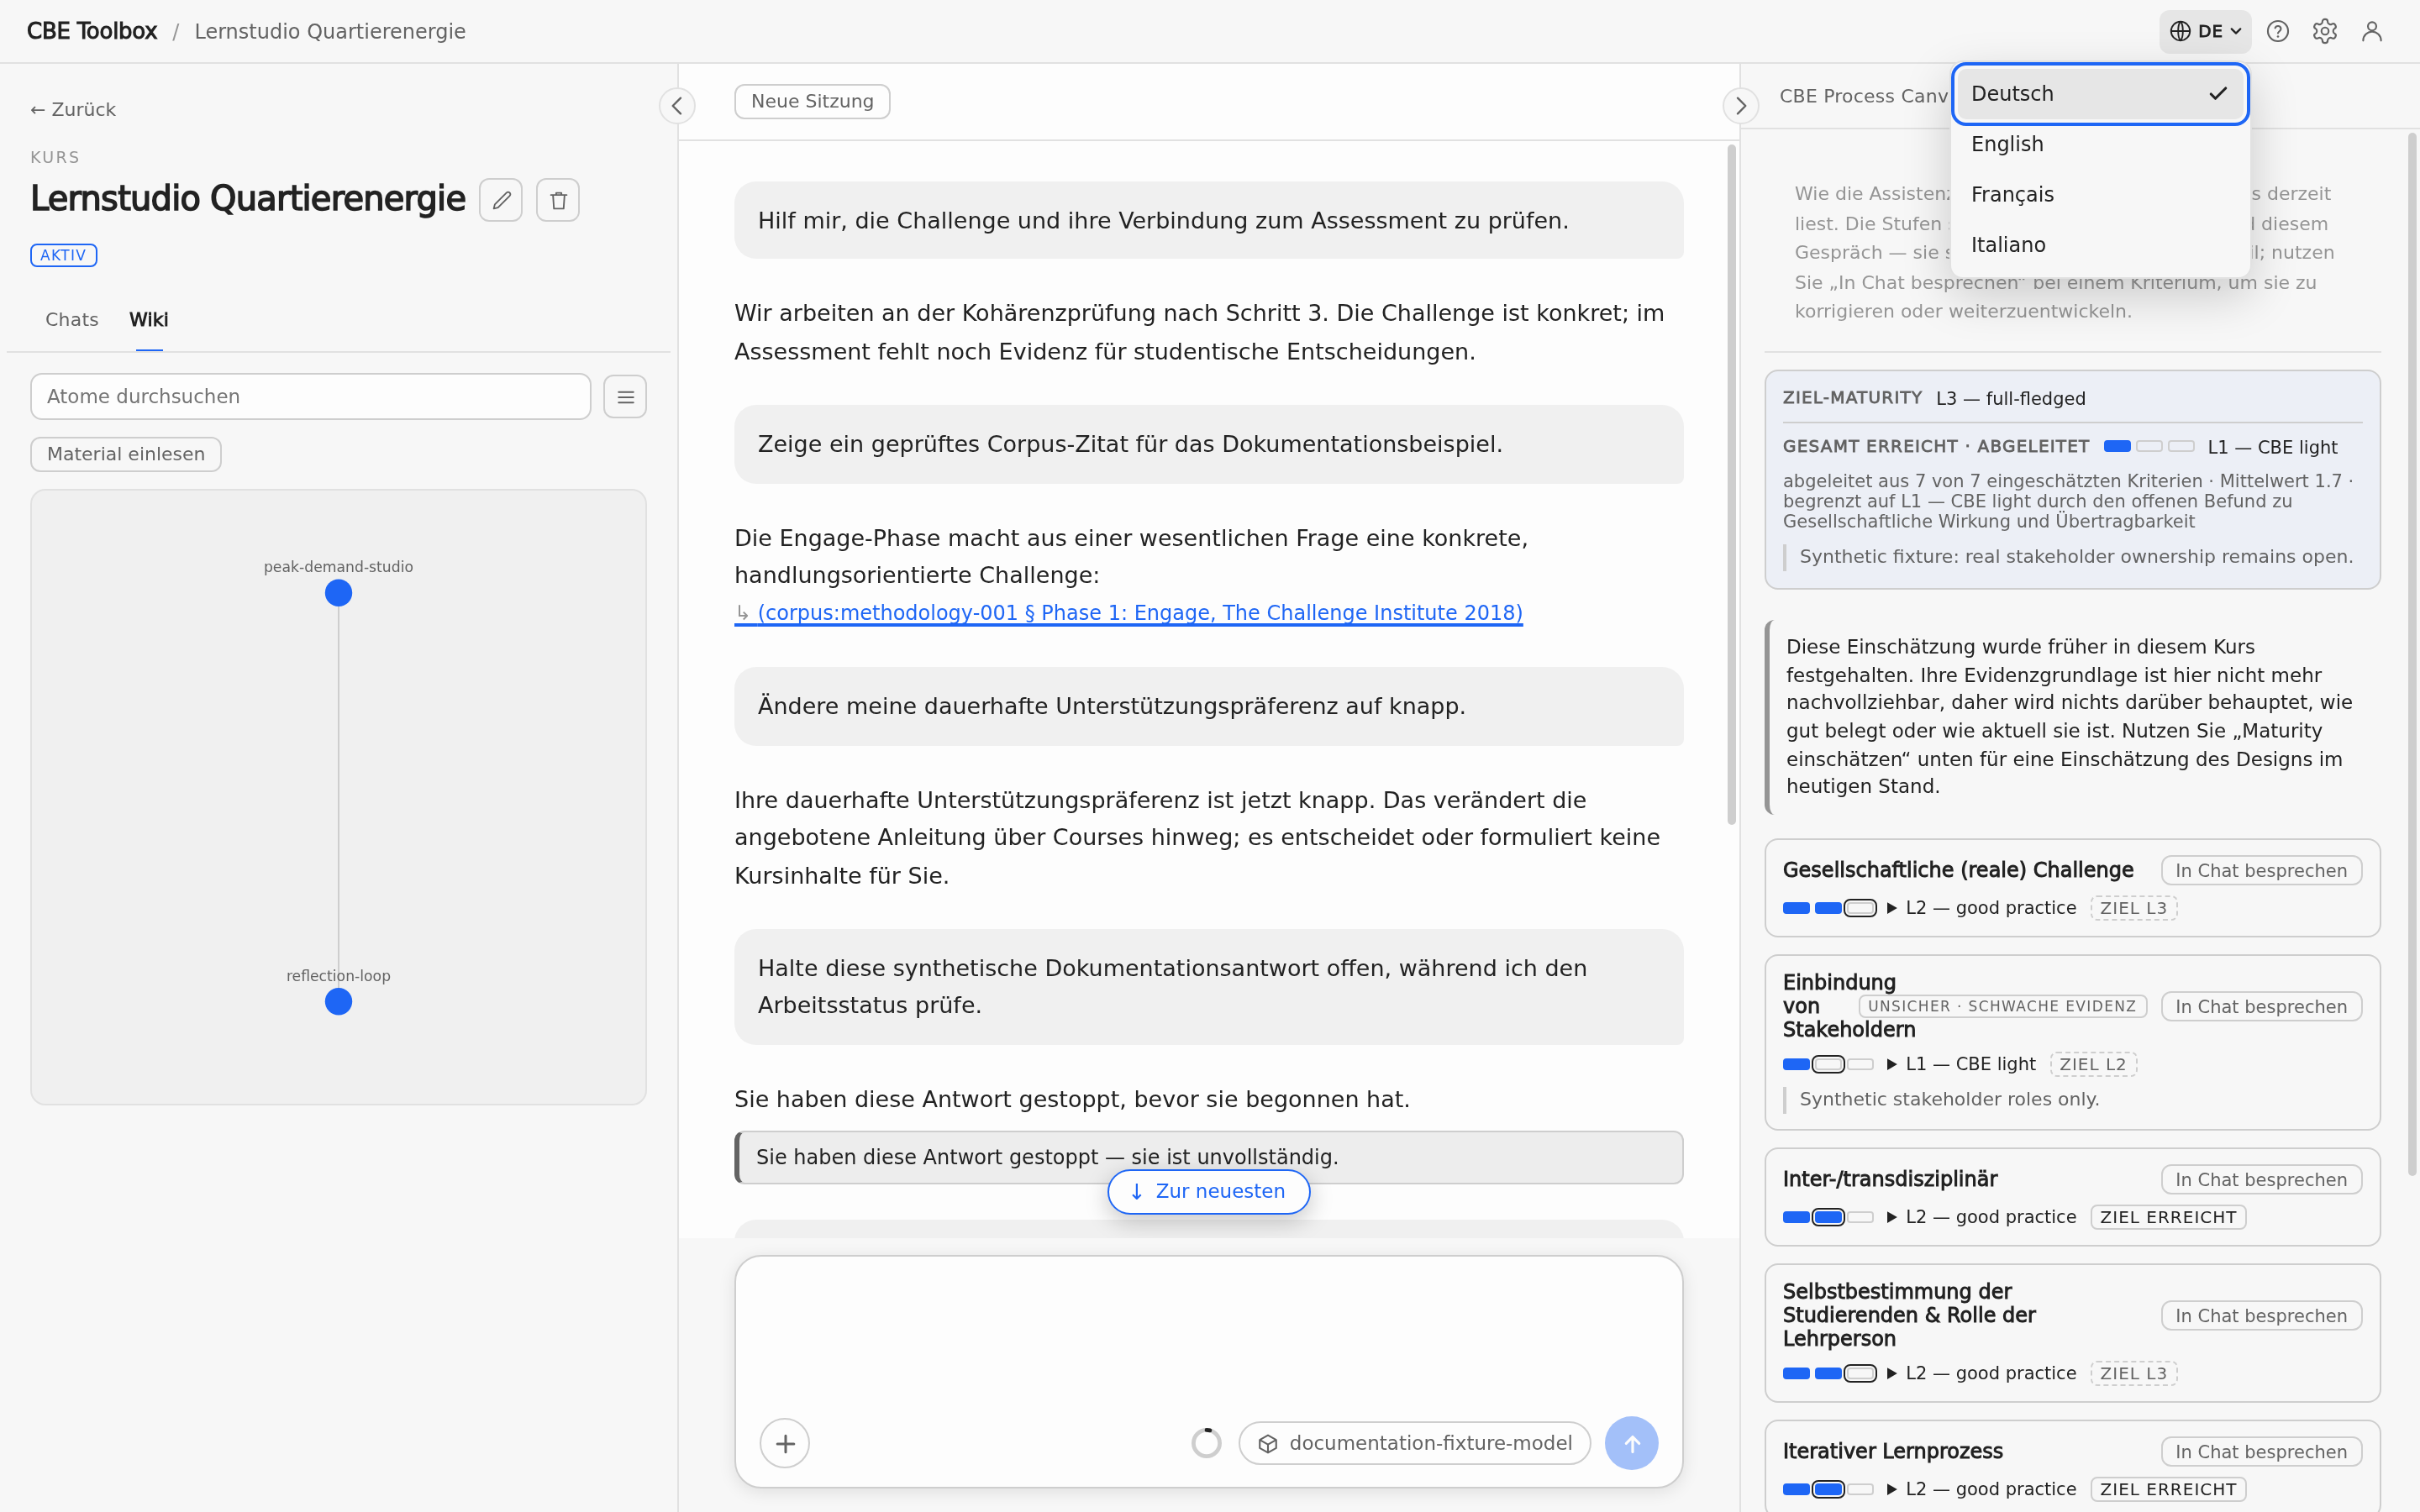Choose Deutsch in language menu
This screenshot has height=1512, width=2420.
click(2099, 94)
